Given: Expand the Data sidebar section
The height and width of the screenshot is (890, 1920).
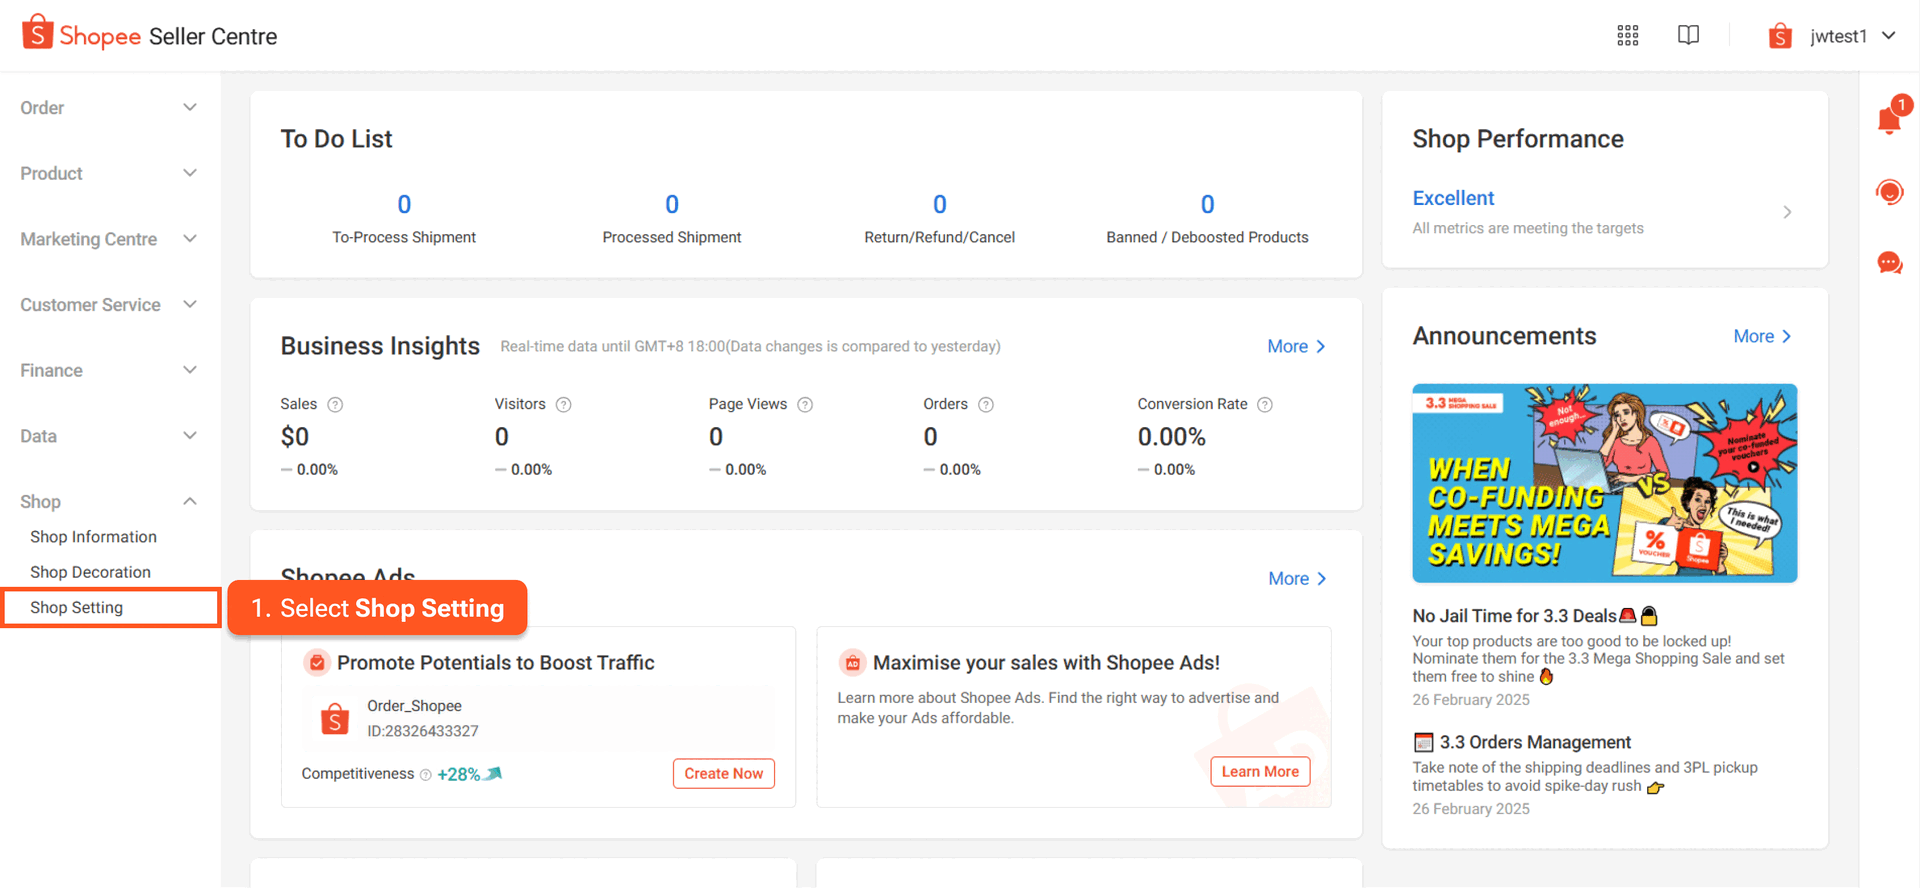Looking at the screenshot, I should tap(109, 436).
